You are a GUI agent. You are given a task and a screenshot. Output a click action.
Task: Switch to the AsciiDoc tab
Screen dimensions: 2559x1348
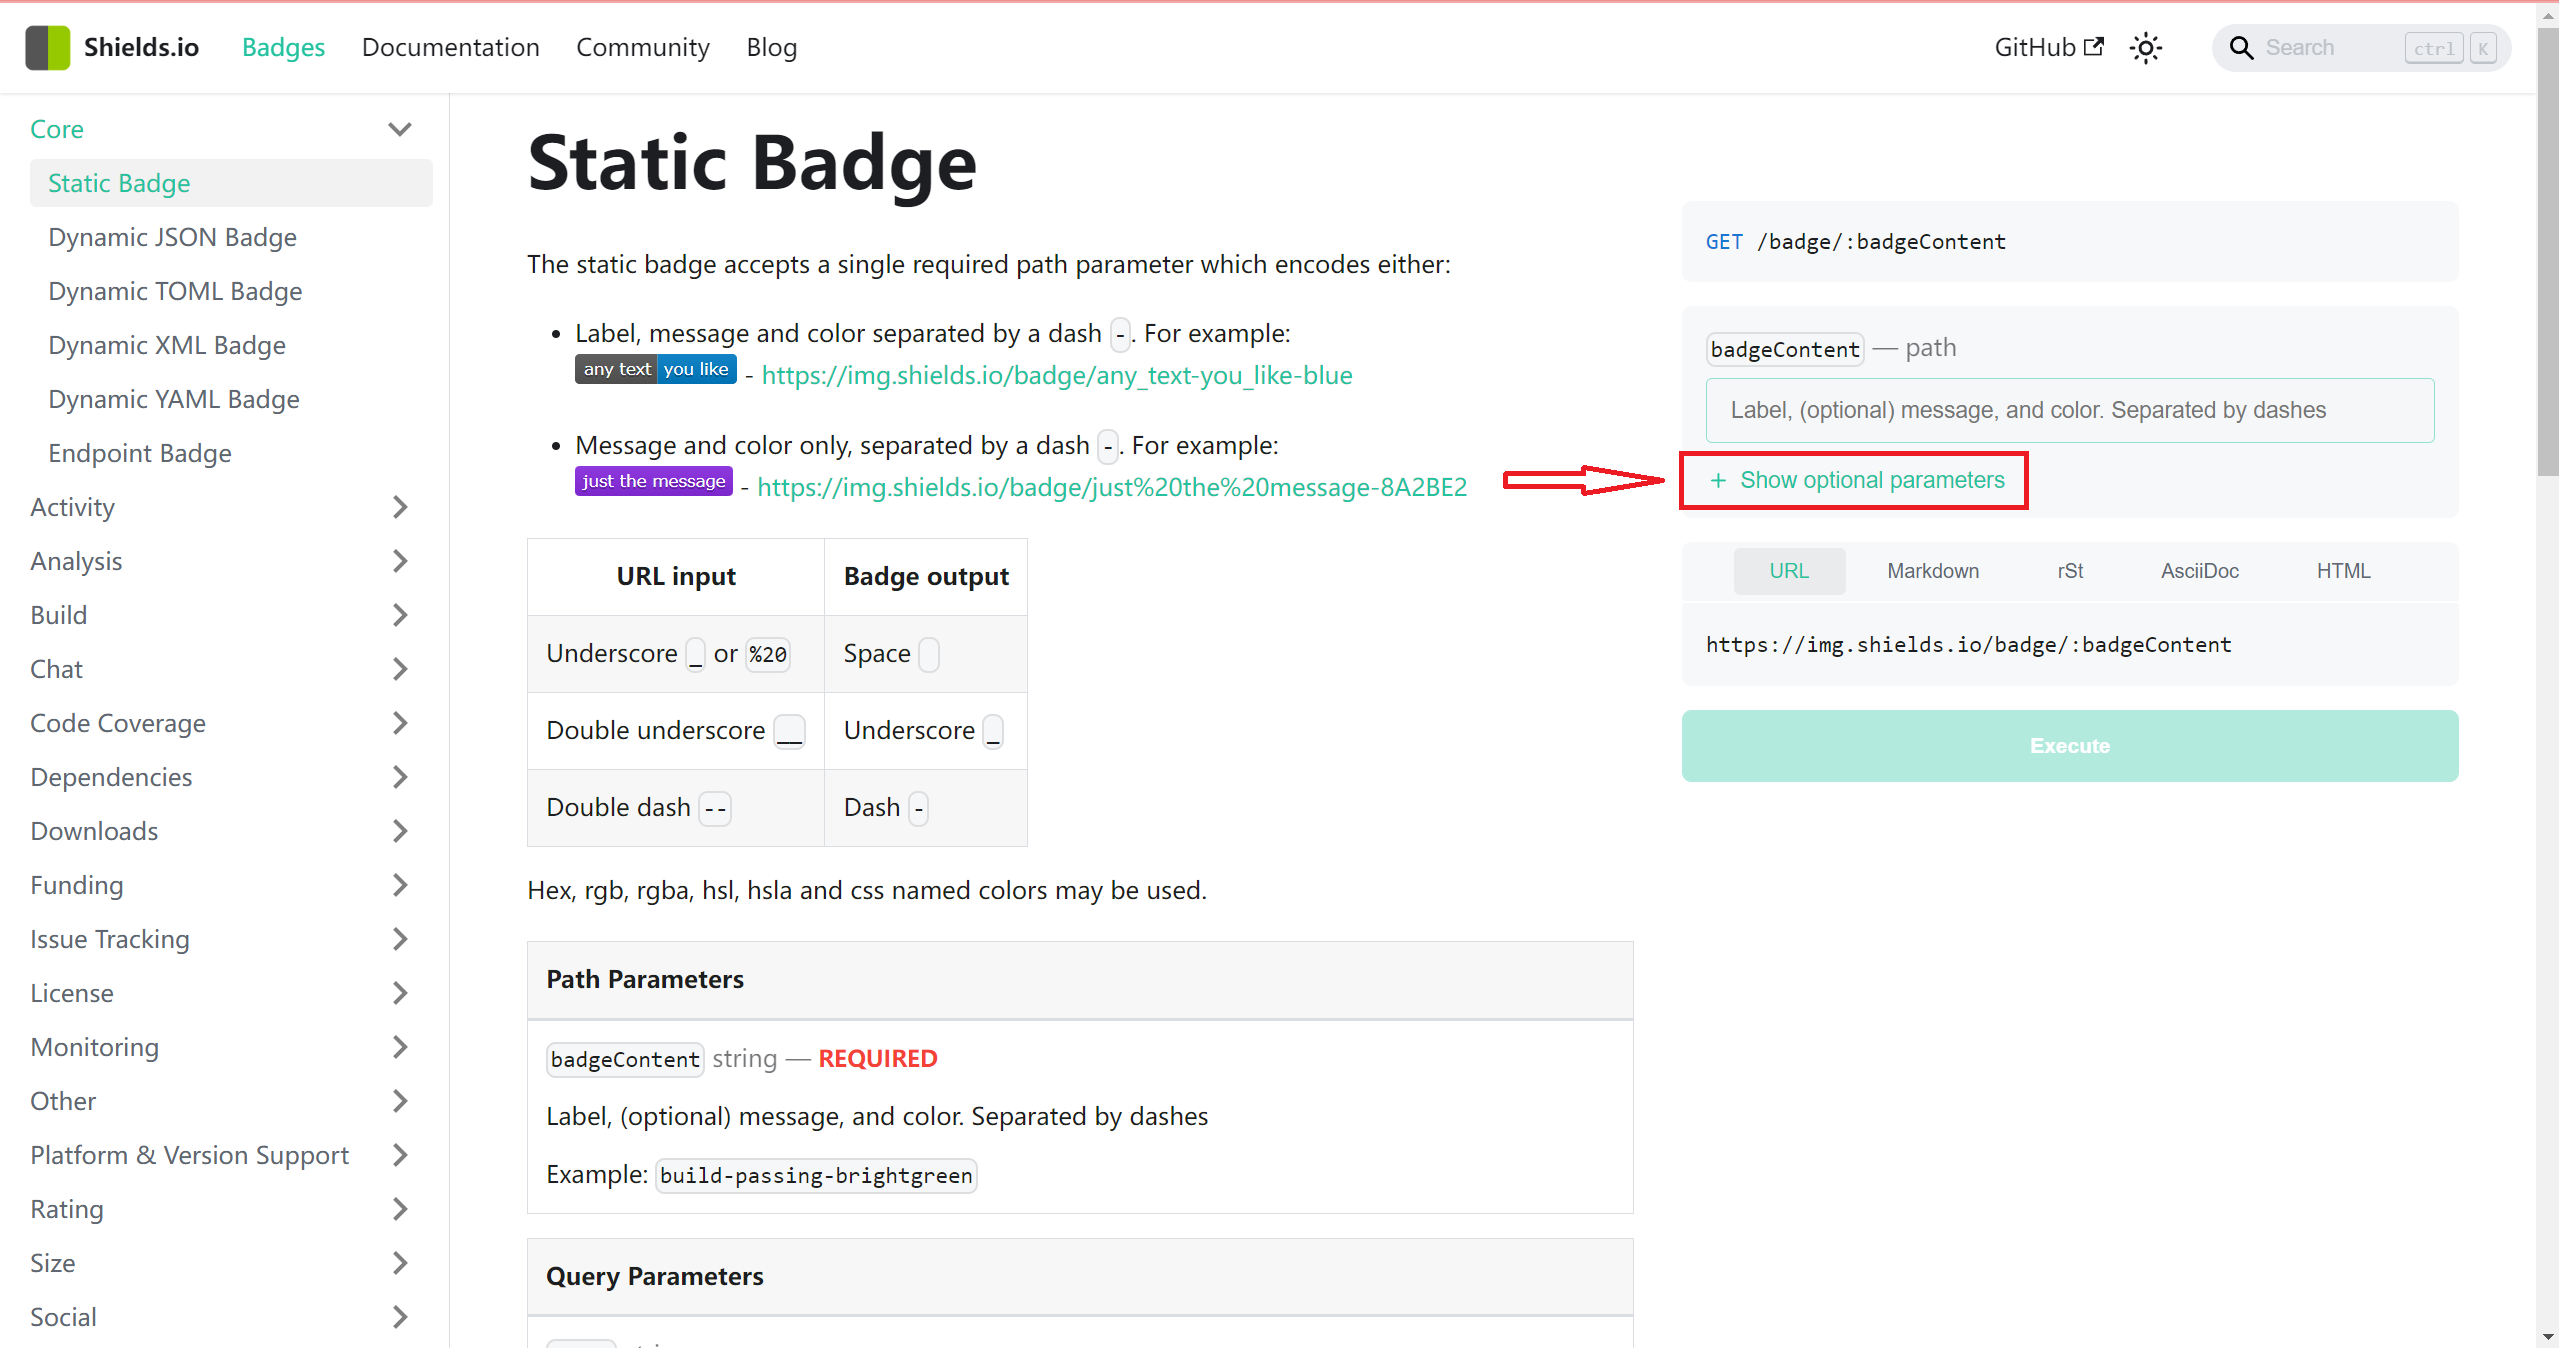click(2199, 571)
